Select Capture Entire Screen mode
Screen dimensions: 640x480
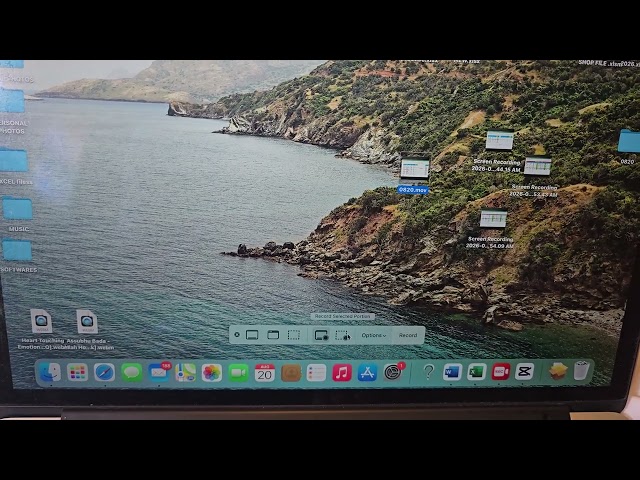point(252,335)
